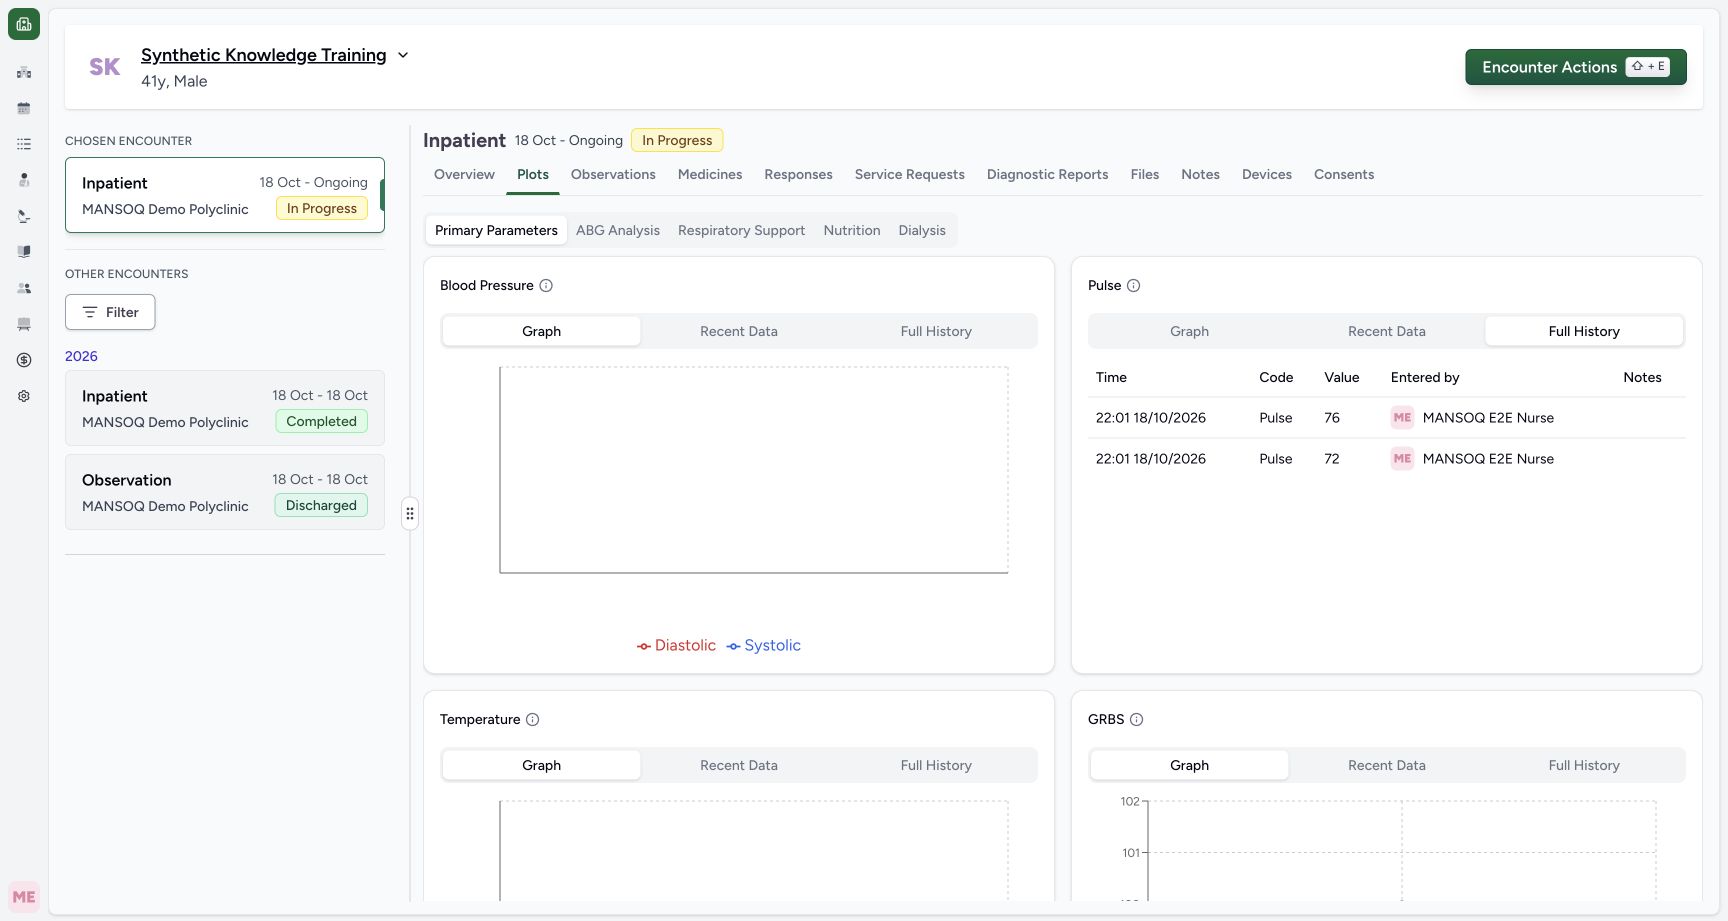
Task: Go to the Observations tab
Action: tap(613, 174)
